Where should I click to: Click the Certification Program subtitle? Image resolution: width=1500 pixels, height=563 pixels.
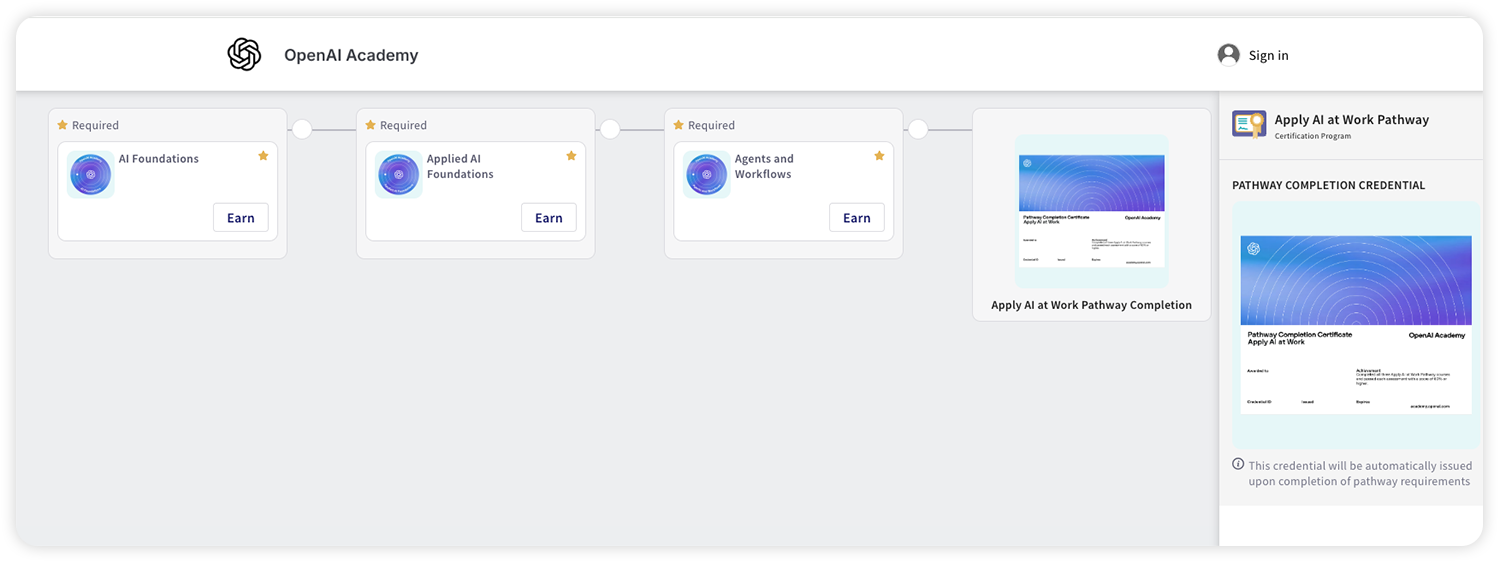(1313, 136)
